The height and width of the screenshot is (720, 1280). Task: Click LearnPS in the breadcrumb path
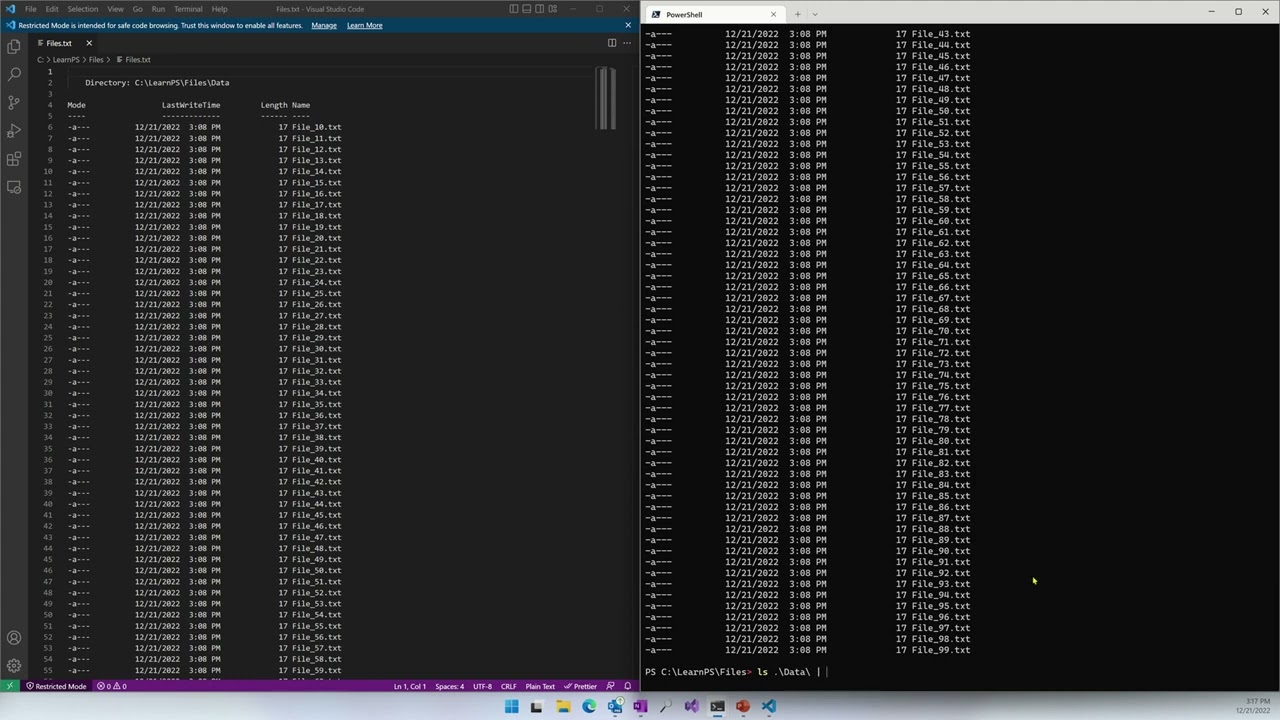coord(66,60)
